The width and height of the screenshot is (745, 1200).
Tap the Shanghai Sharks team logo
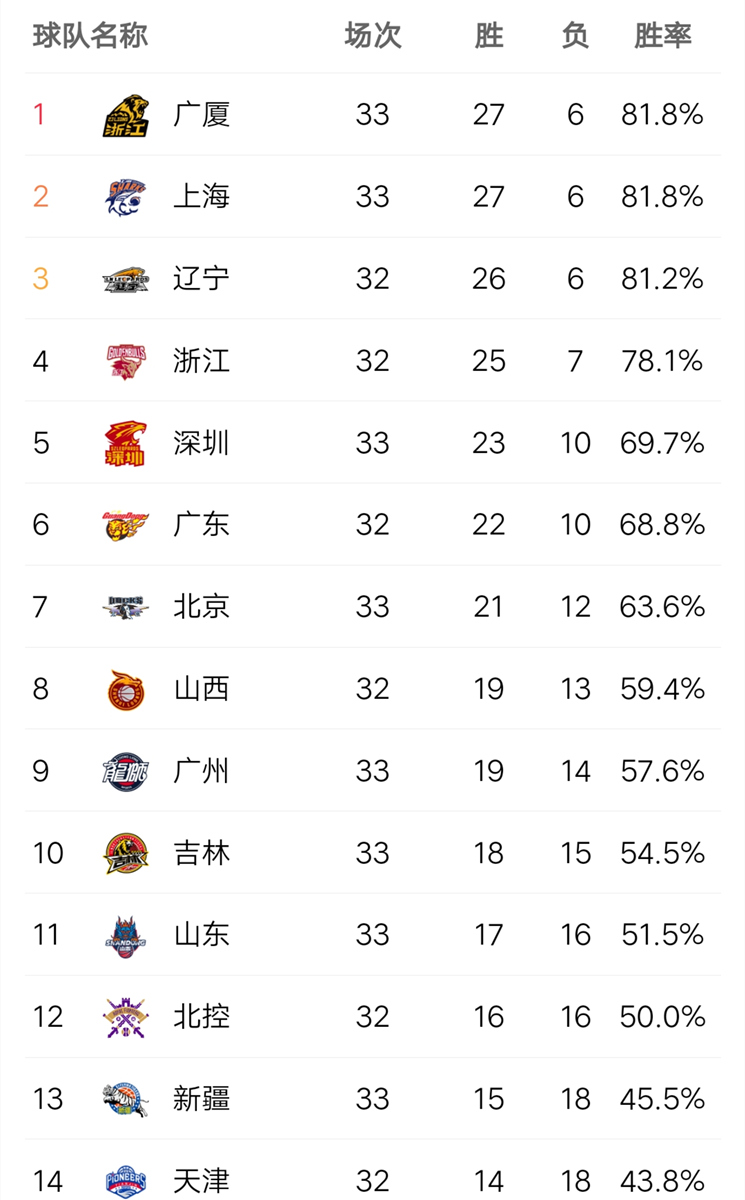coord(127,197)
